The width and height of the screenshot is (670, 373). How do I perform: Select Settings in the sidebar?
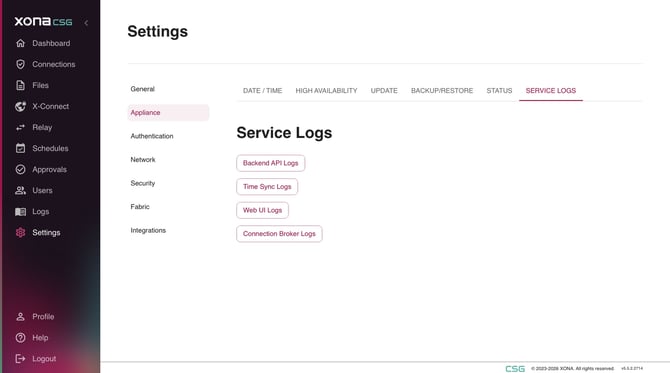46,233
